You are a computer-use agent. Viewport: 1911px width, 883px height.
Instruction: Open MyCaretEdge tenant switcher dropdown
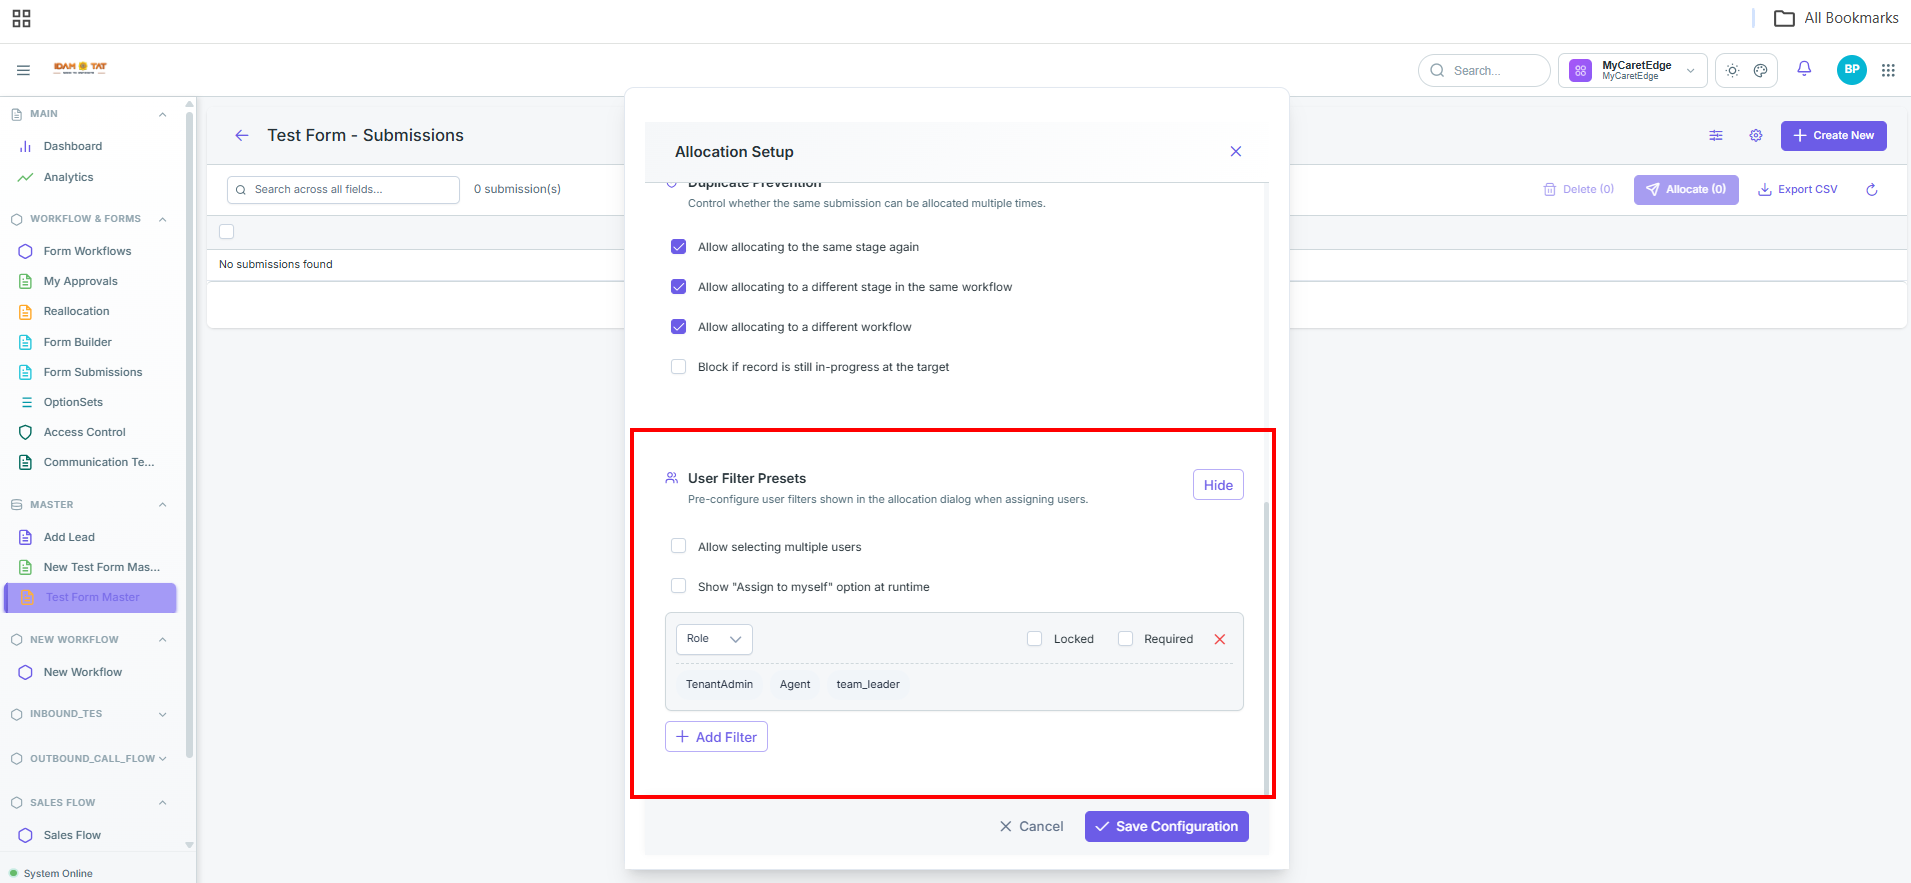point(1632,70)
